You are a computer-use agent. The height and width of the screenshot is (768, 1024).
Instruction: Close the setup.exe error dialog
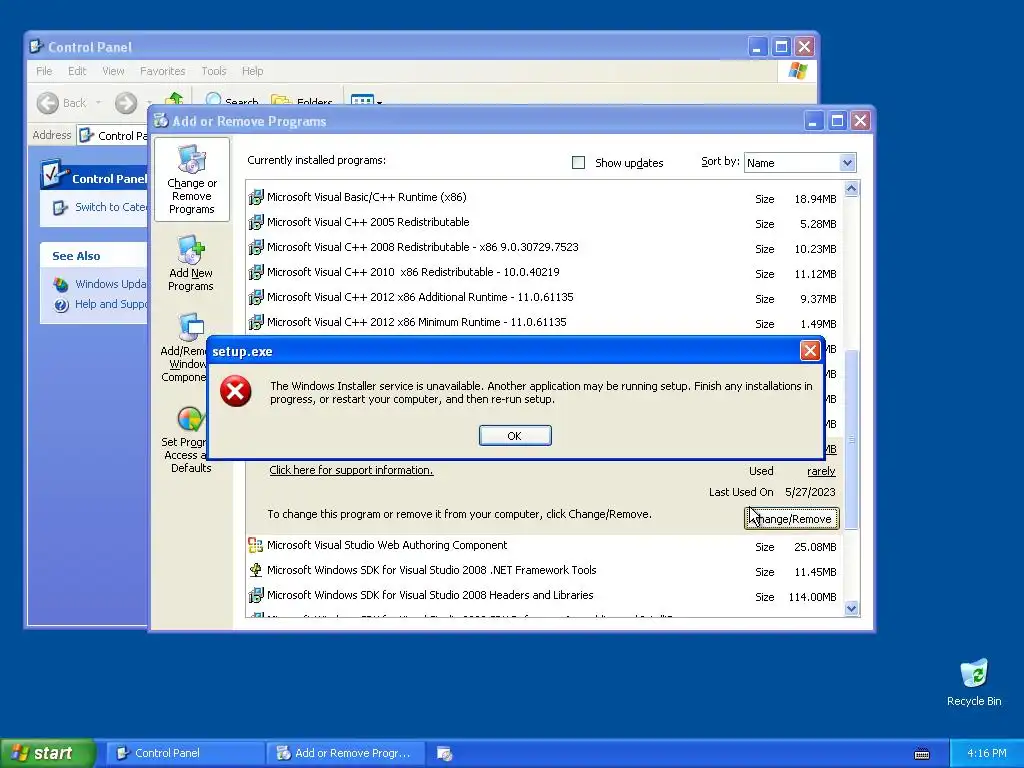click(x=810, y=351)
